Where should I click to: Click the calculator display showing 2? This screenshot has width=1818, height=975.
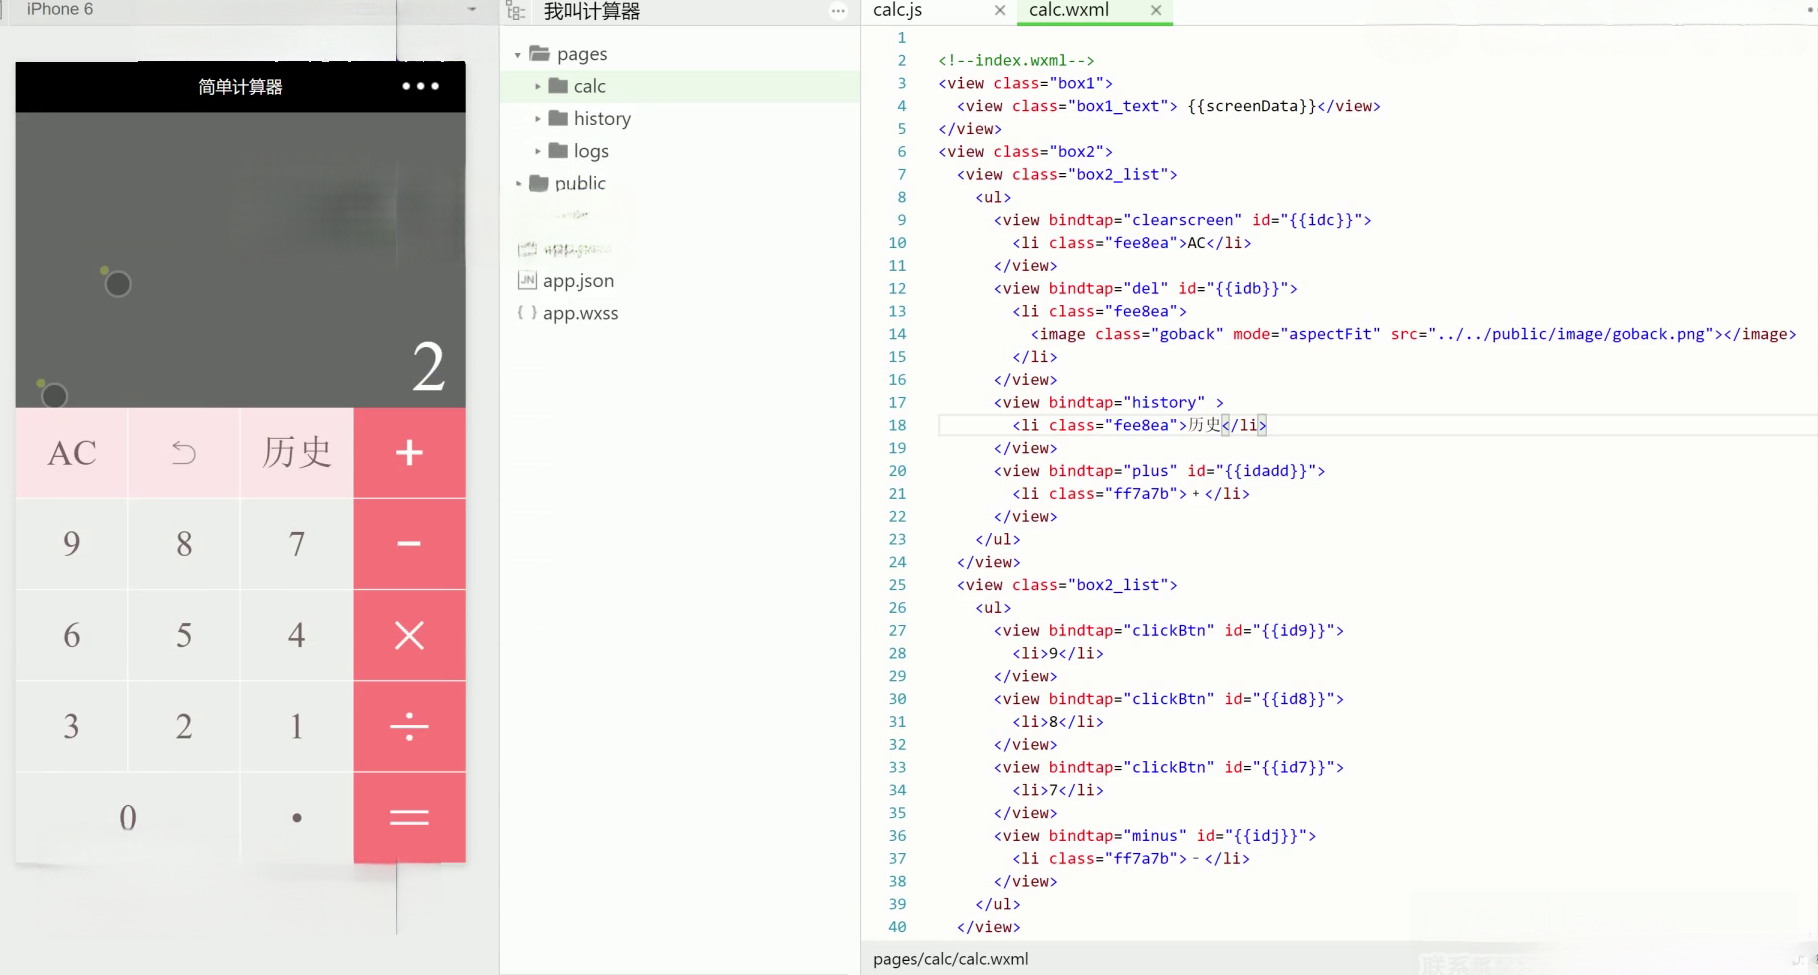pos(428,367)
